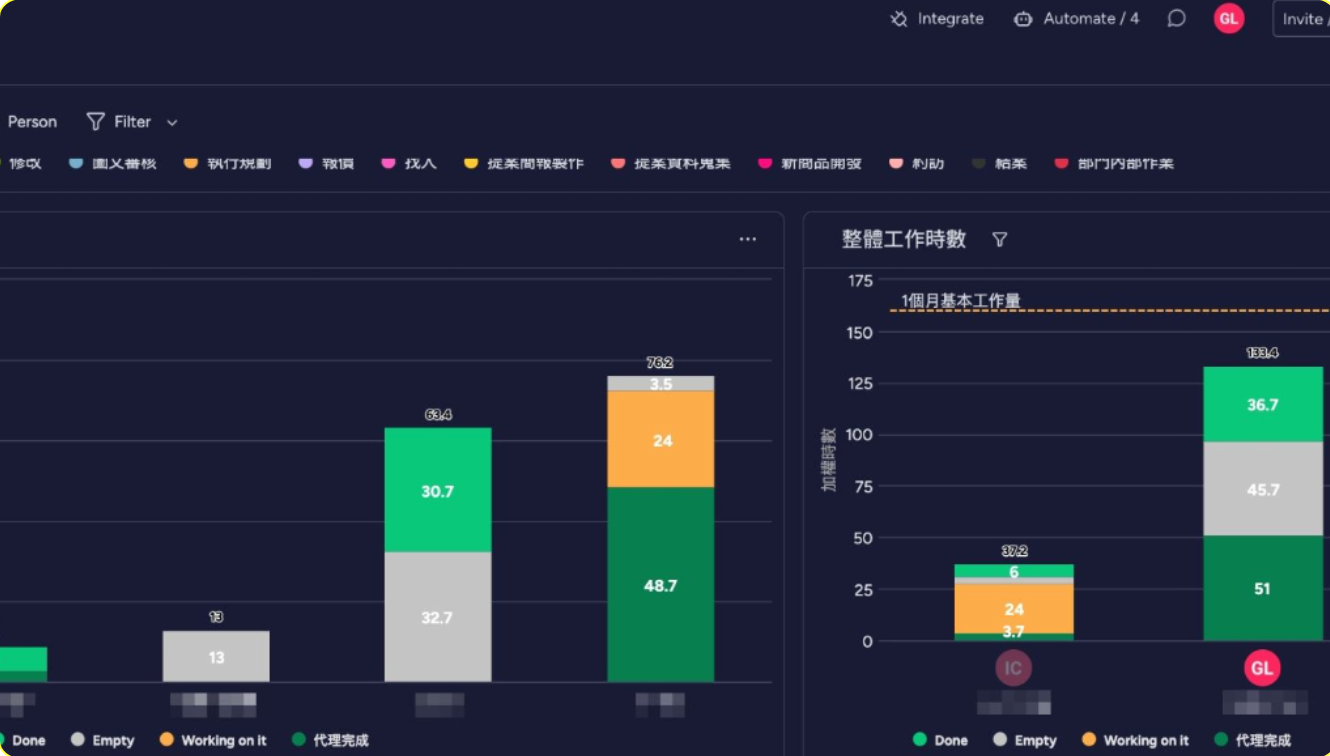Viewport: 1330px width, 756px height.
Task: Click the IC person avatar under chart
Action: coord(1014,667)
